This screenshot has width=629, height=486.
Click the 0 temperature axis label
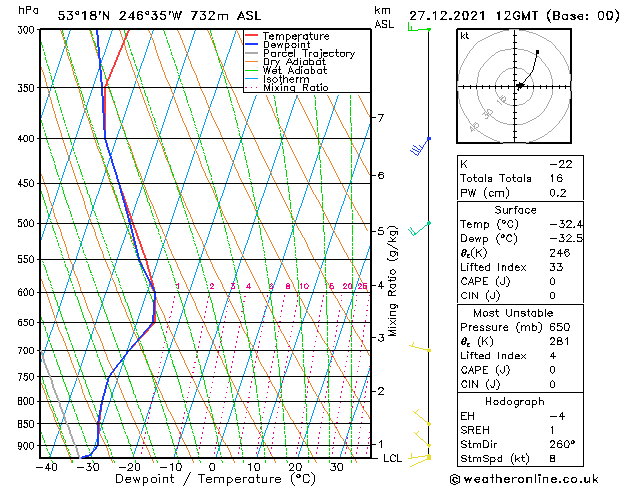click(212, 467)
